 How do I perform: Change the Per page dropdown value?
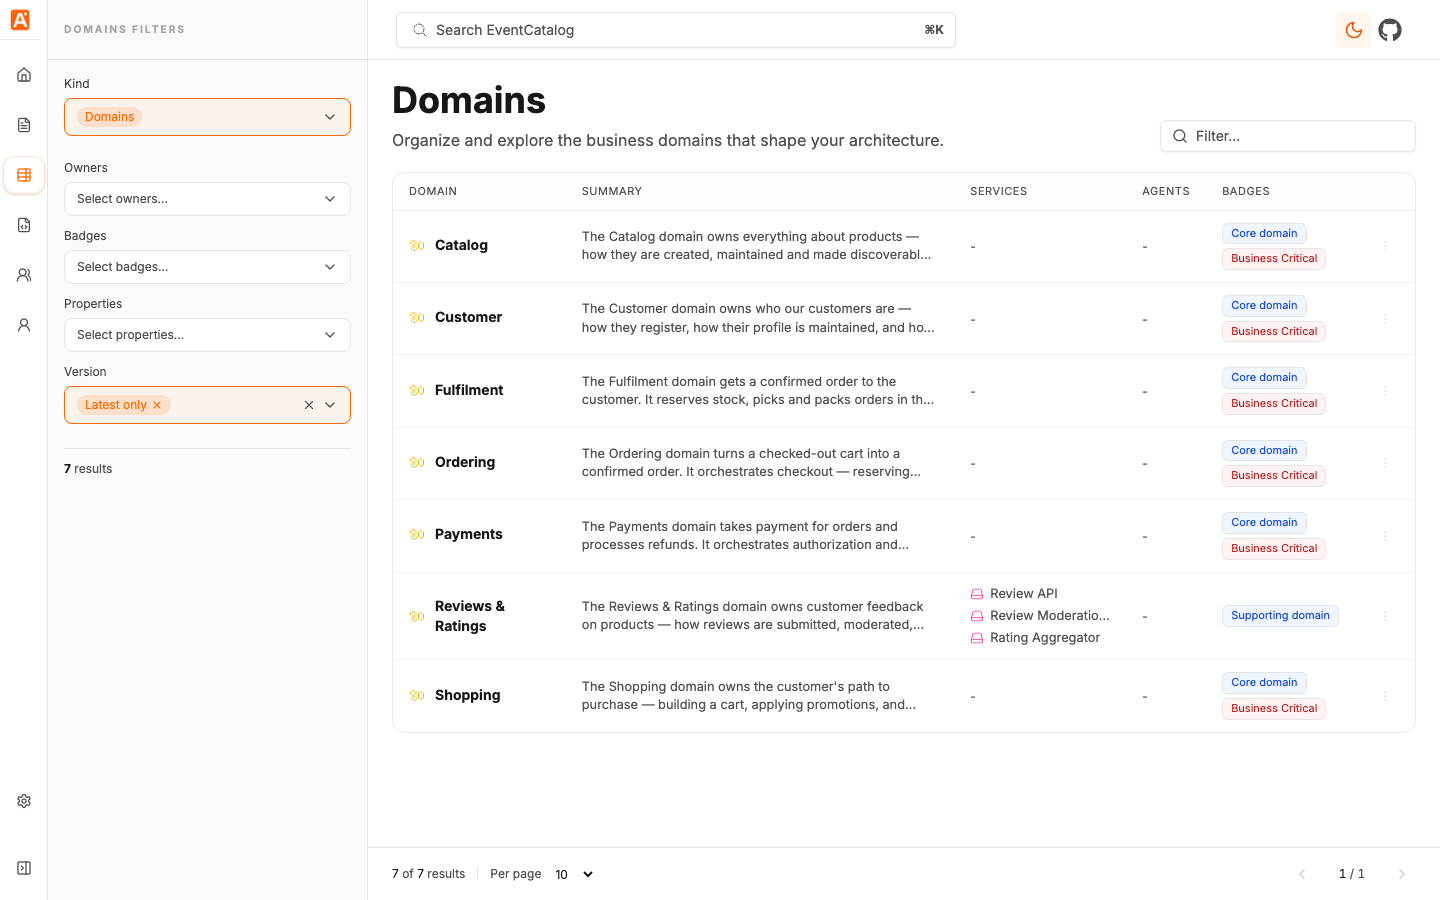pos(574,874)
